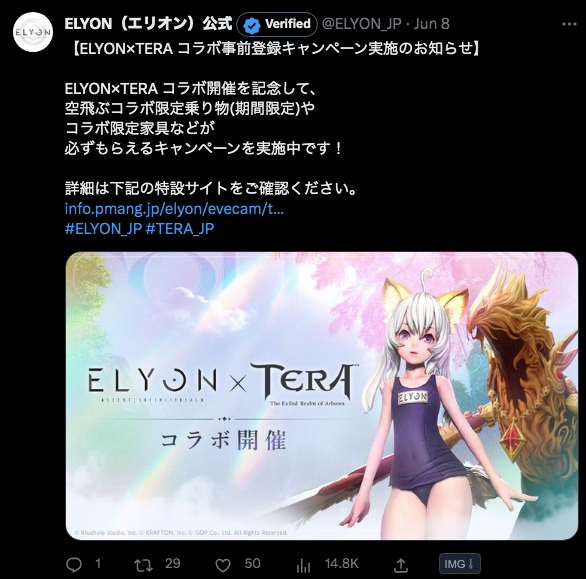The height and width of the screenshot is (579, 586).
Task: Open the info.pmang.jp/elyon link
Action: click(174, 209)
